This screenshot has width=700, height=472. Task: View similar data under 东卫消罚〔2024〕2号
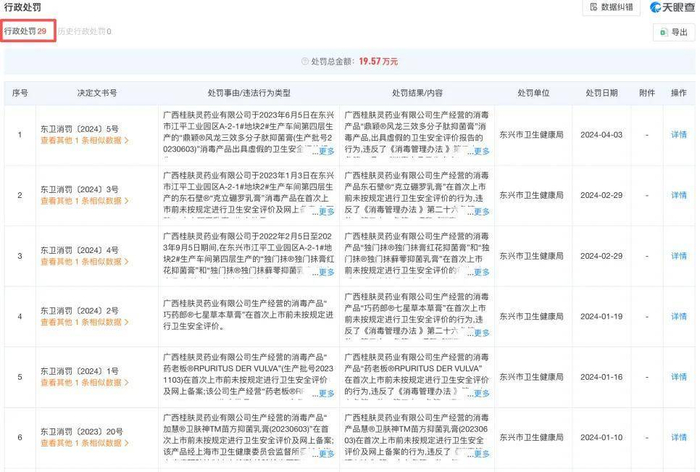click(x=84, y=322)
